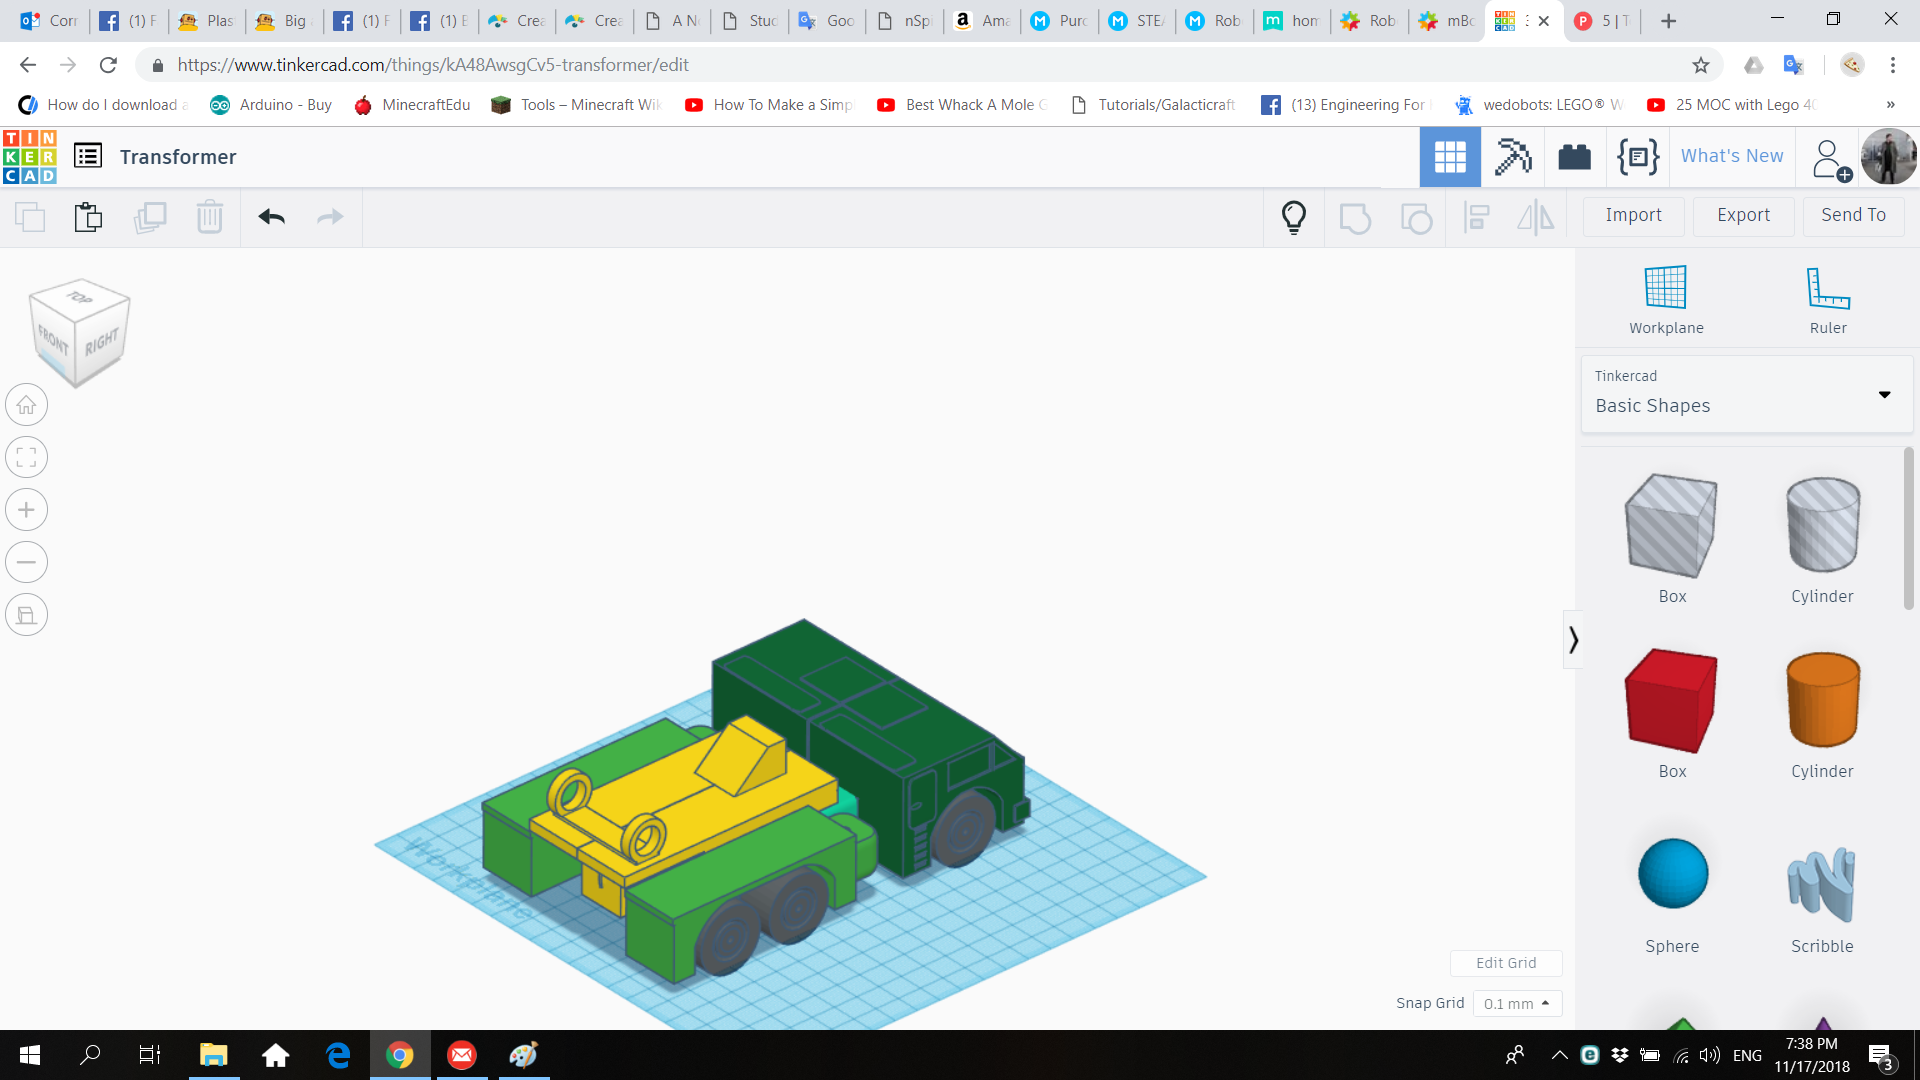
Task: Click Fit all in view icon
Action: tap(27, 458)
